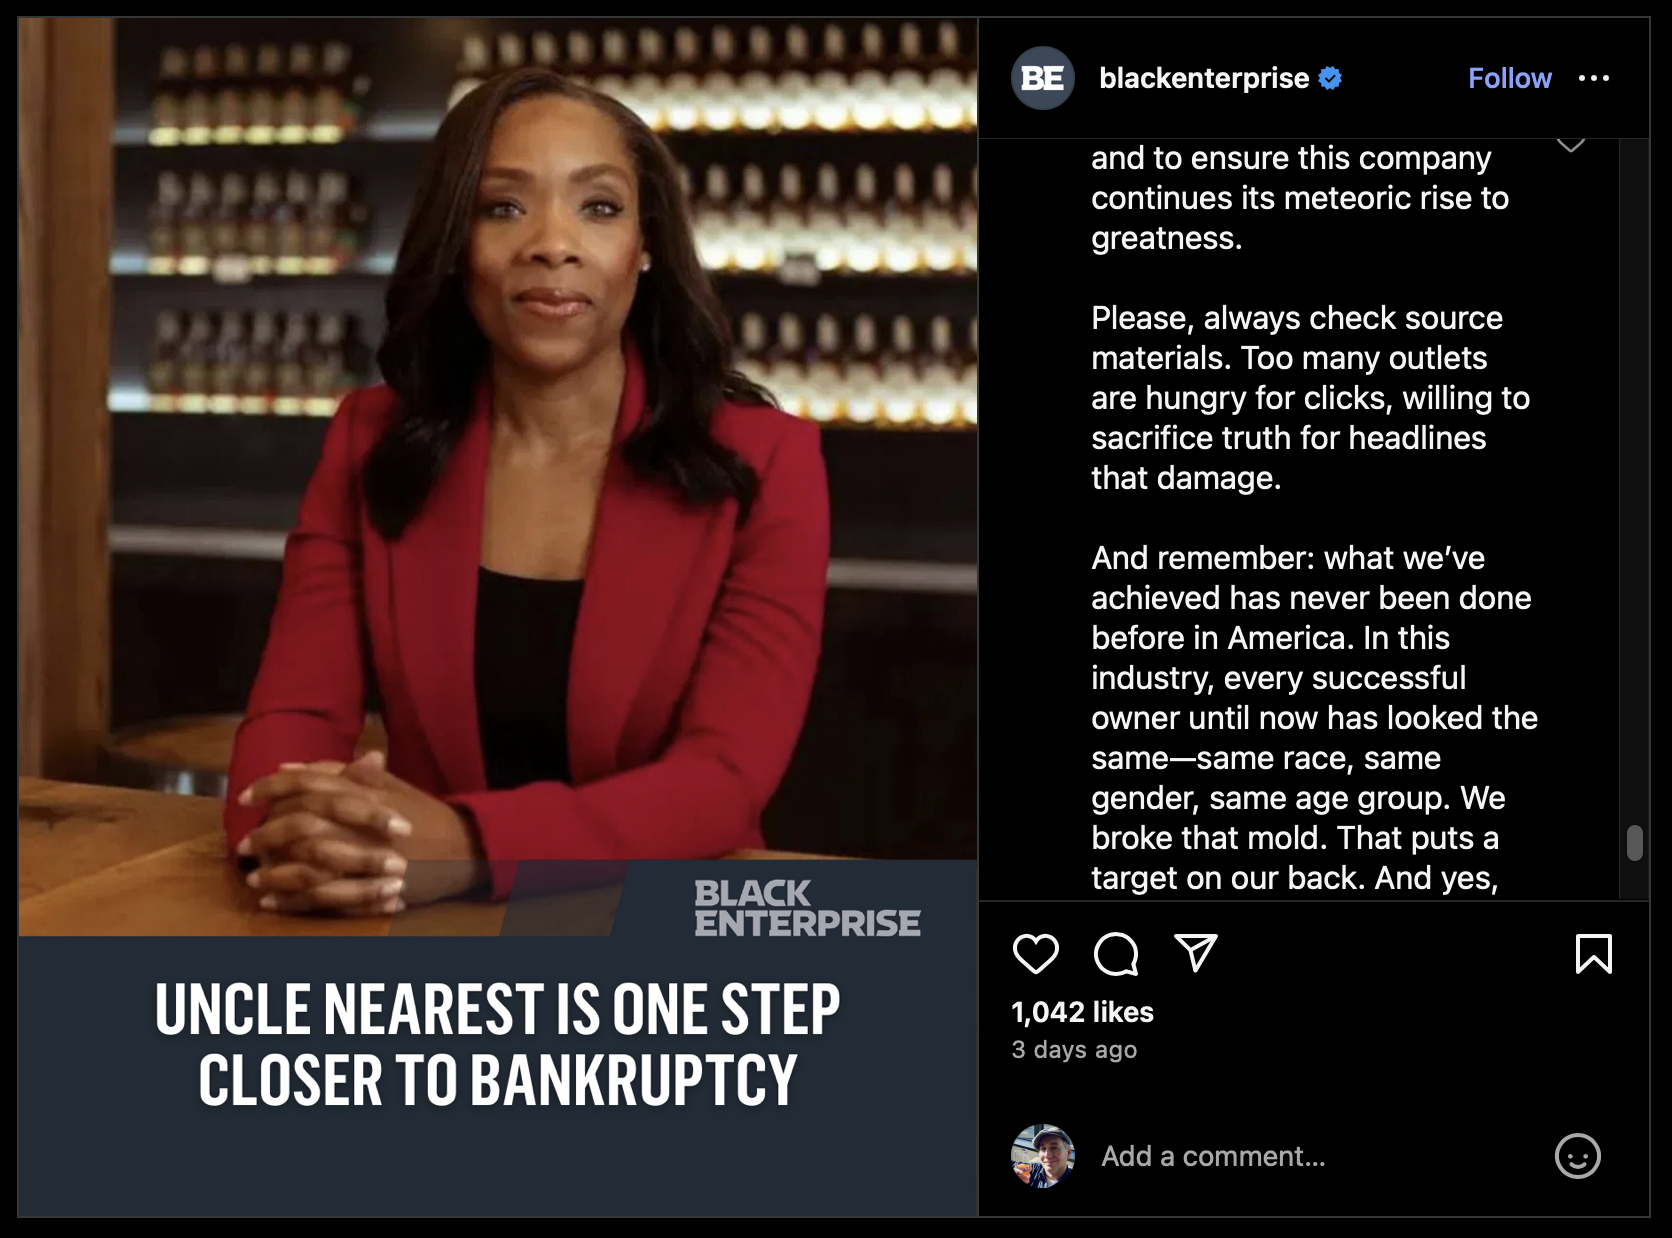Save the post with the bookmark icon
The height and width of the screenshot is (1238, 1672).
1594,954
